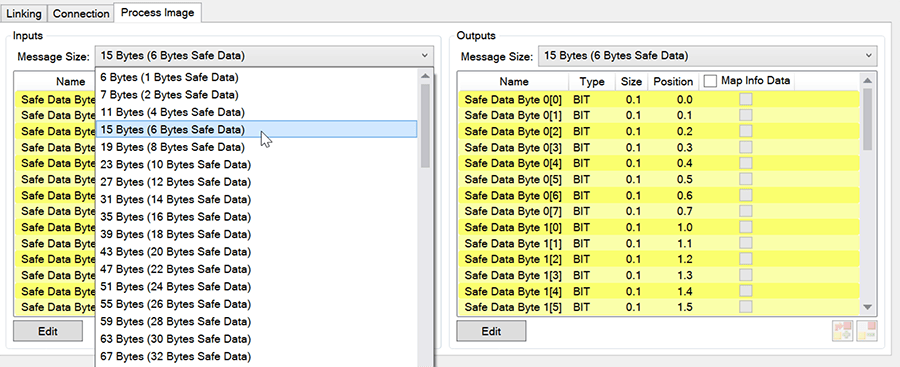The image size is (900, 367).
Task: Click the dropdown list scroll-up arrow
Action: [x=425, y=76]
